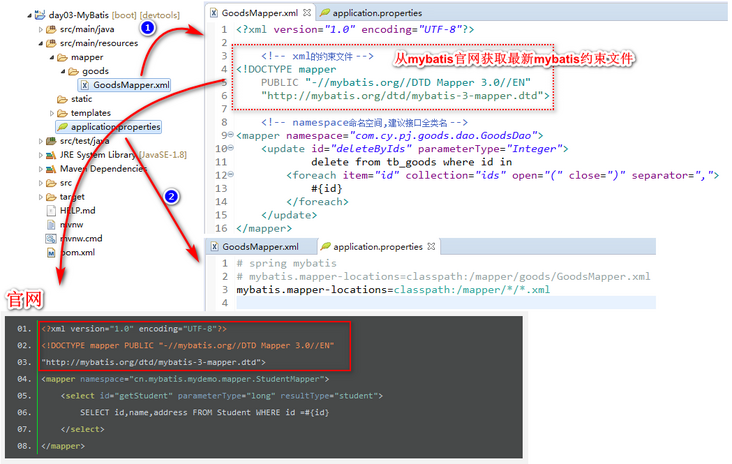Image resolution: width=732 pixels, height=464 pixels.
Task: Click the SELECT id,name,address line in official sample
Action: (204, 413)
